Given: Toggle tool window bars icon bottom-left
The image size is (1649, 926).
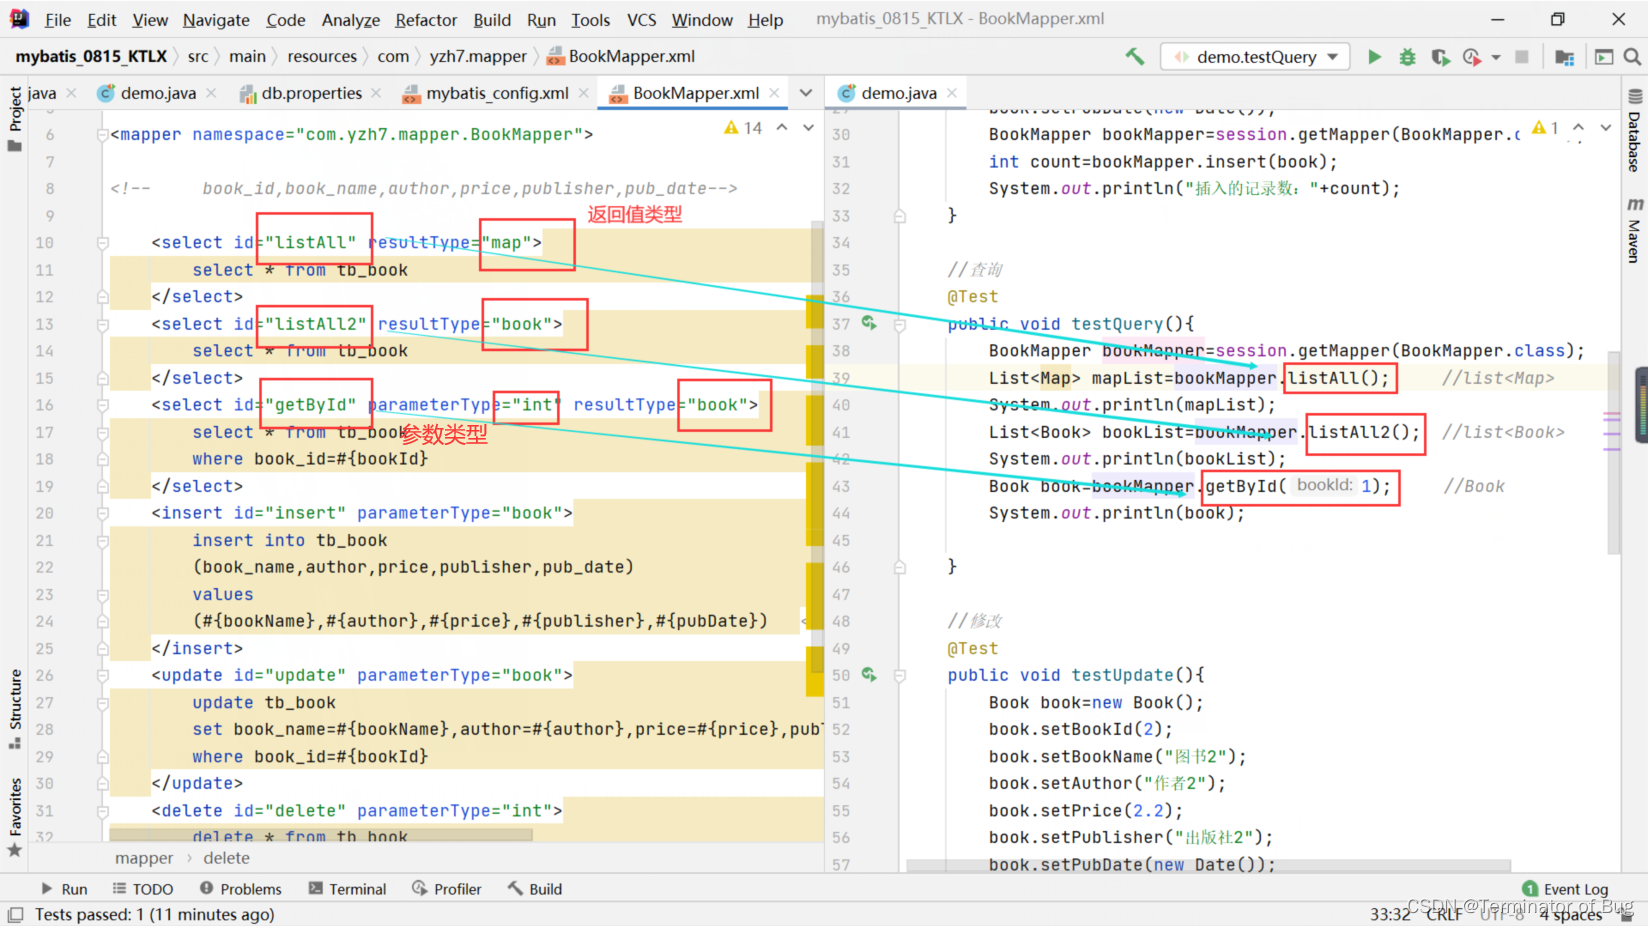Looking at the screenshot, I should tap(15, 914).
